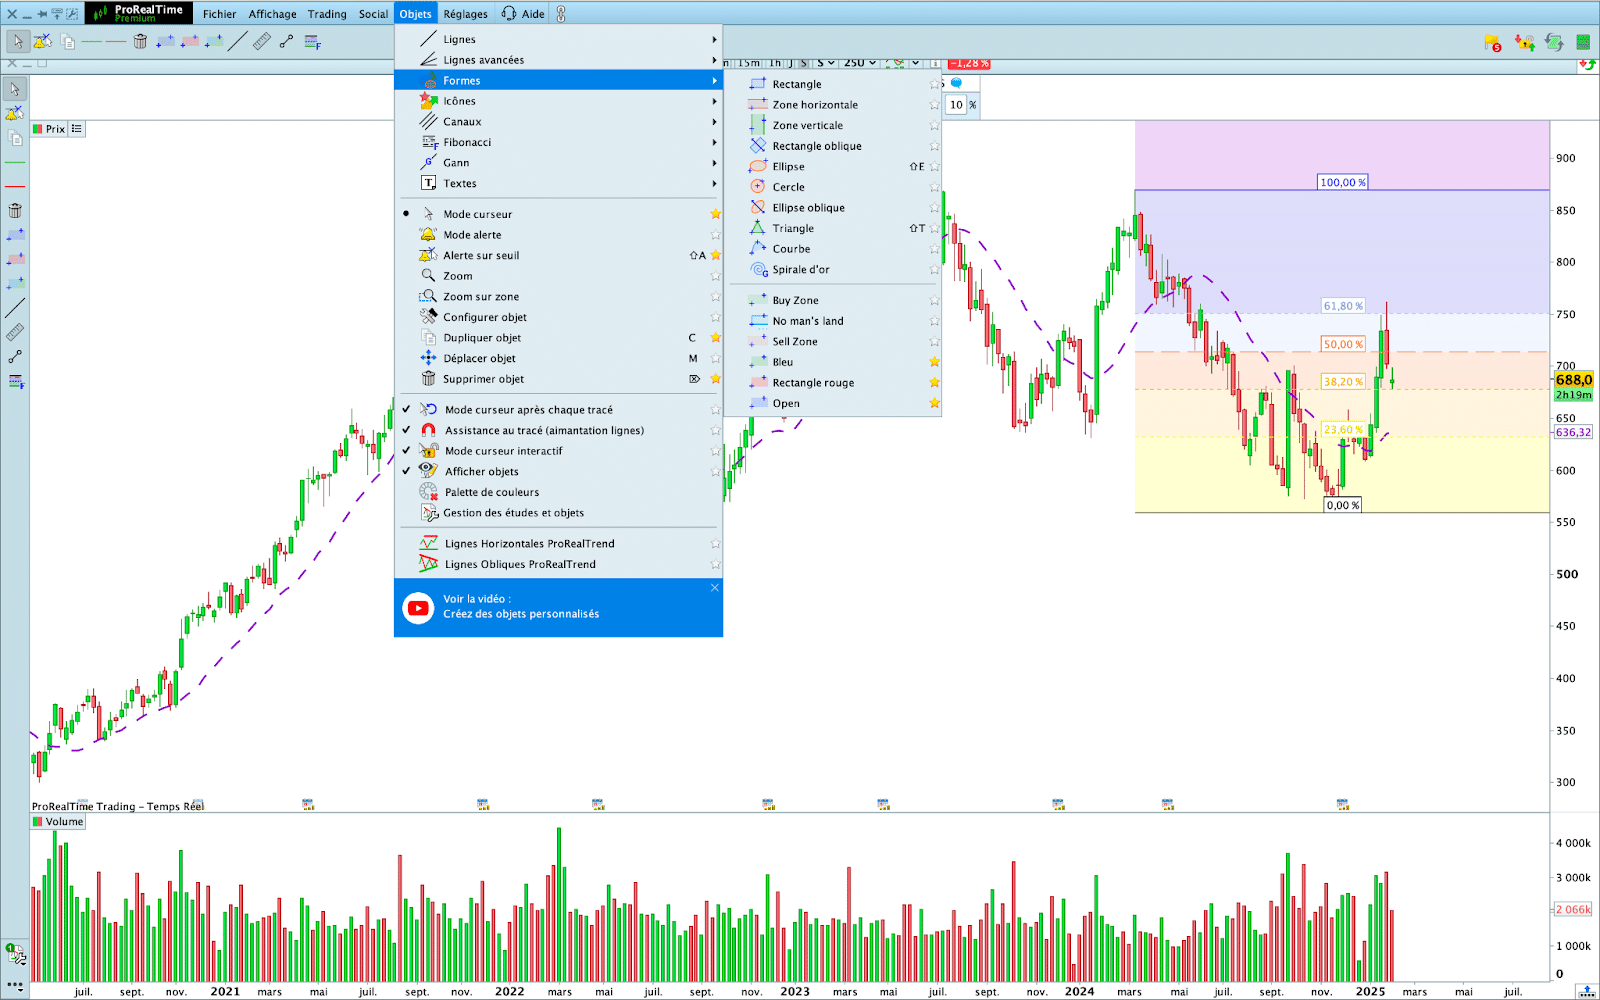Open Palette de couleurs

click(491, 492)
